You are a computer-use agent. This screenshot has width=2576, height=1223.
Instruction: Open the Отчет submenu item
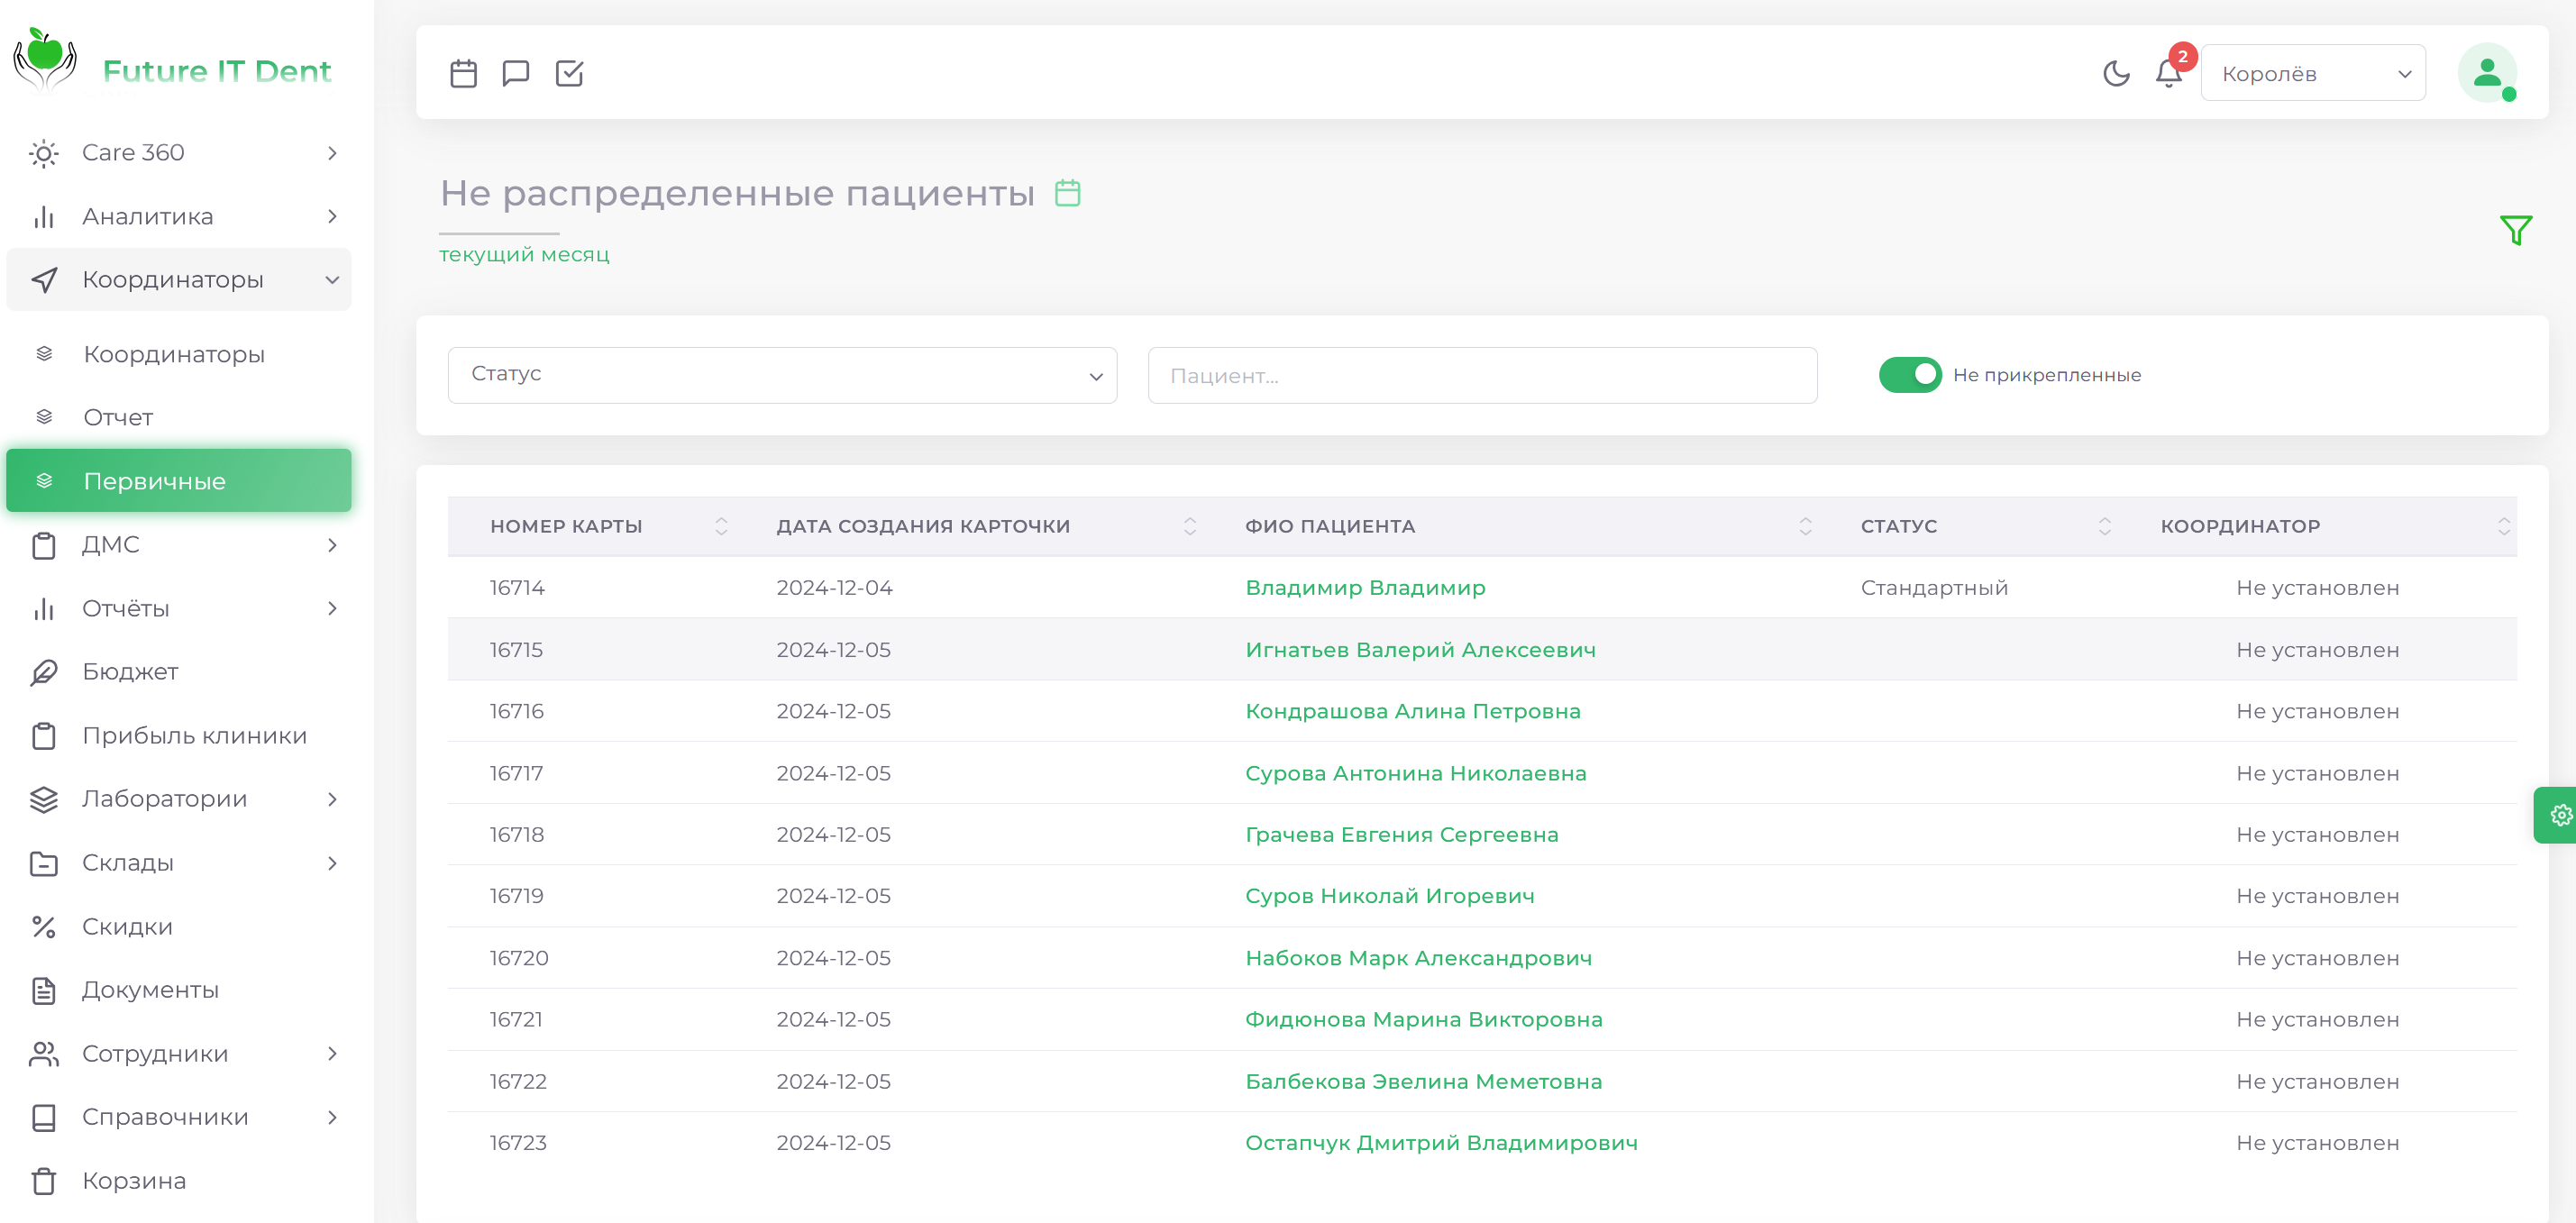click(118, 417)
